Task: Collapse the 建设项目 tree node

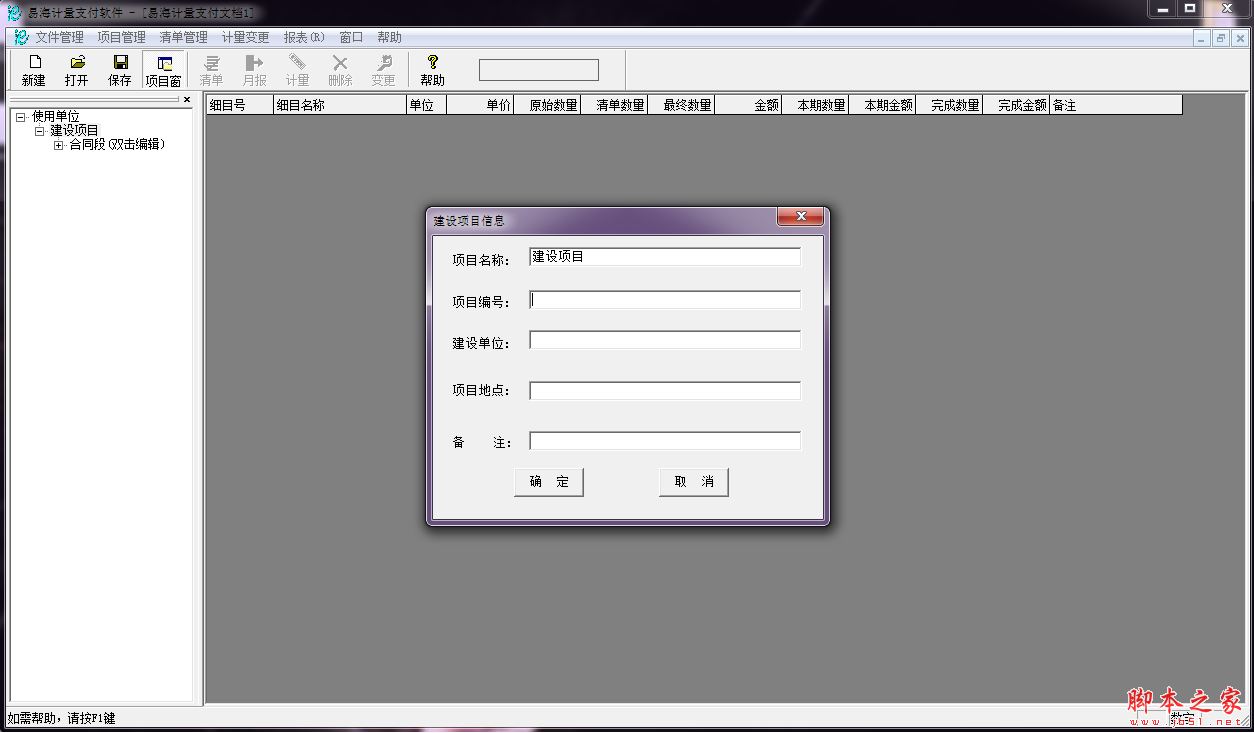Action: [39, 131]
